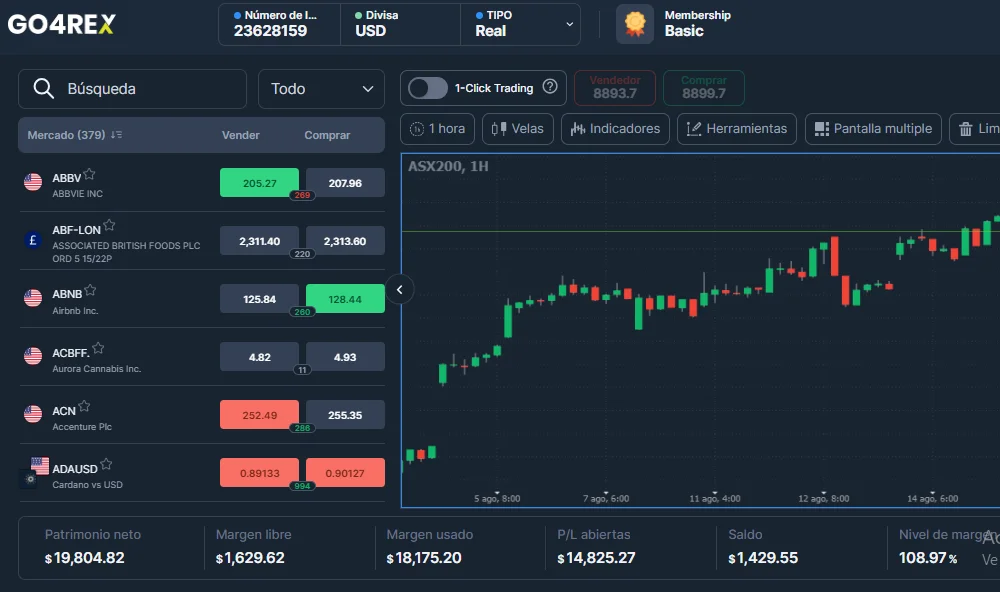Open the Indicadores menu
1000x592 pixels.
pyautogui.click(x=615, y=129)
